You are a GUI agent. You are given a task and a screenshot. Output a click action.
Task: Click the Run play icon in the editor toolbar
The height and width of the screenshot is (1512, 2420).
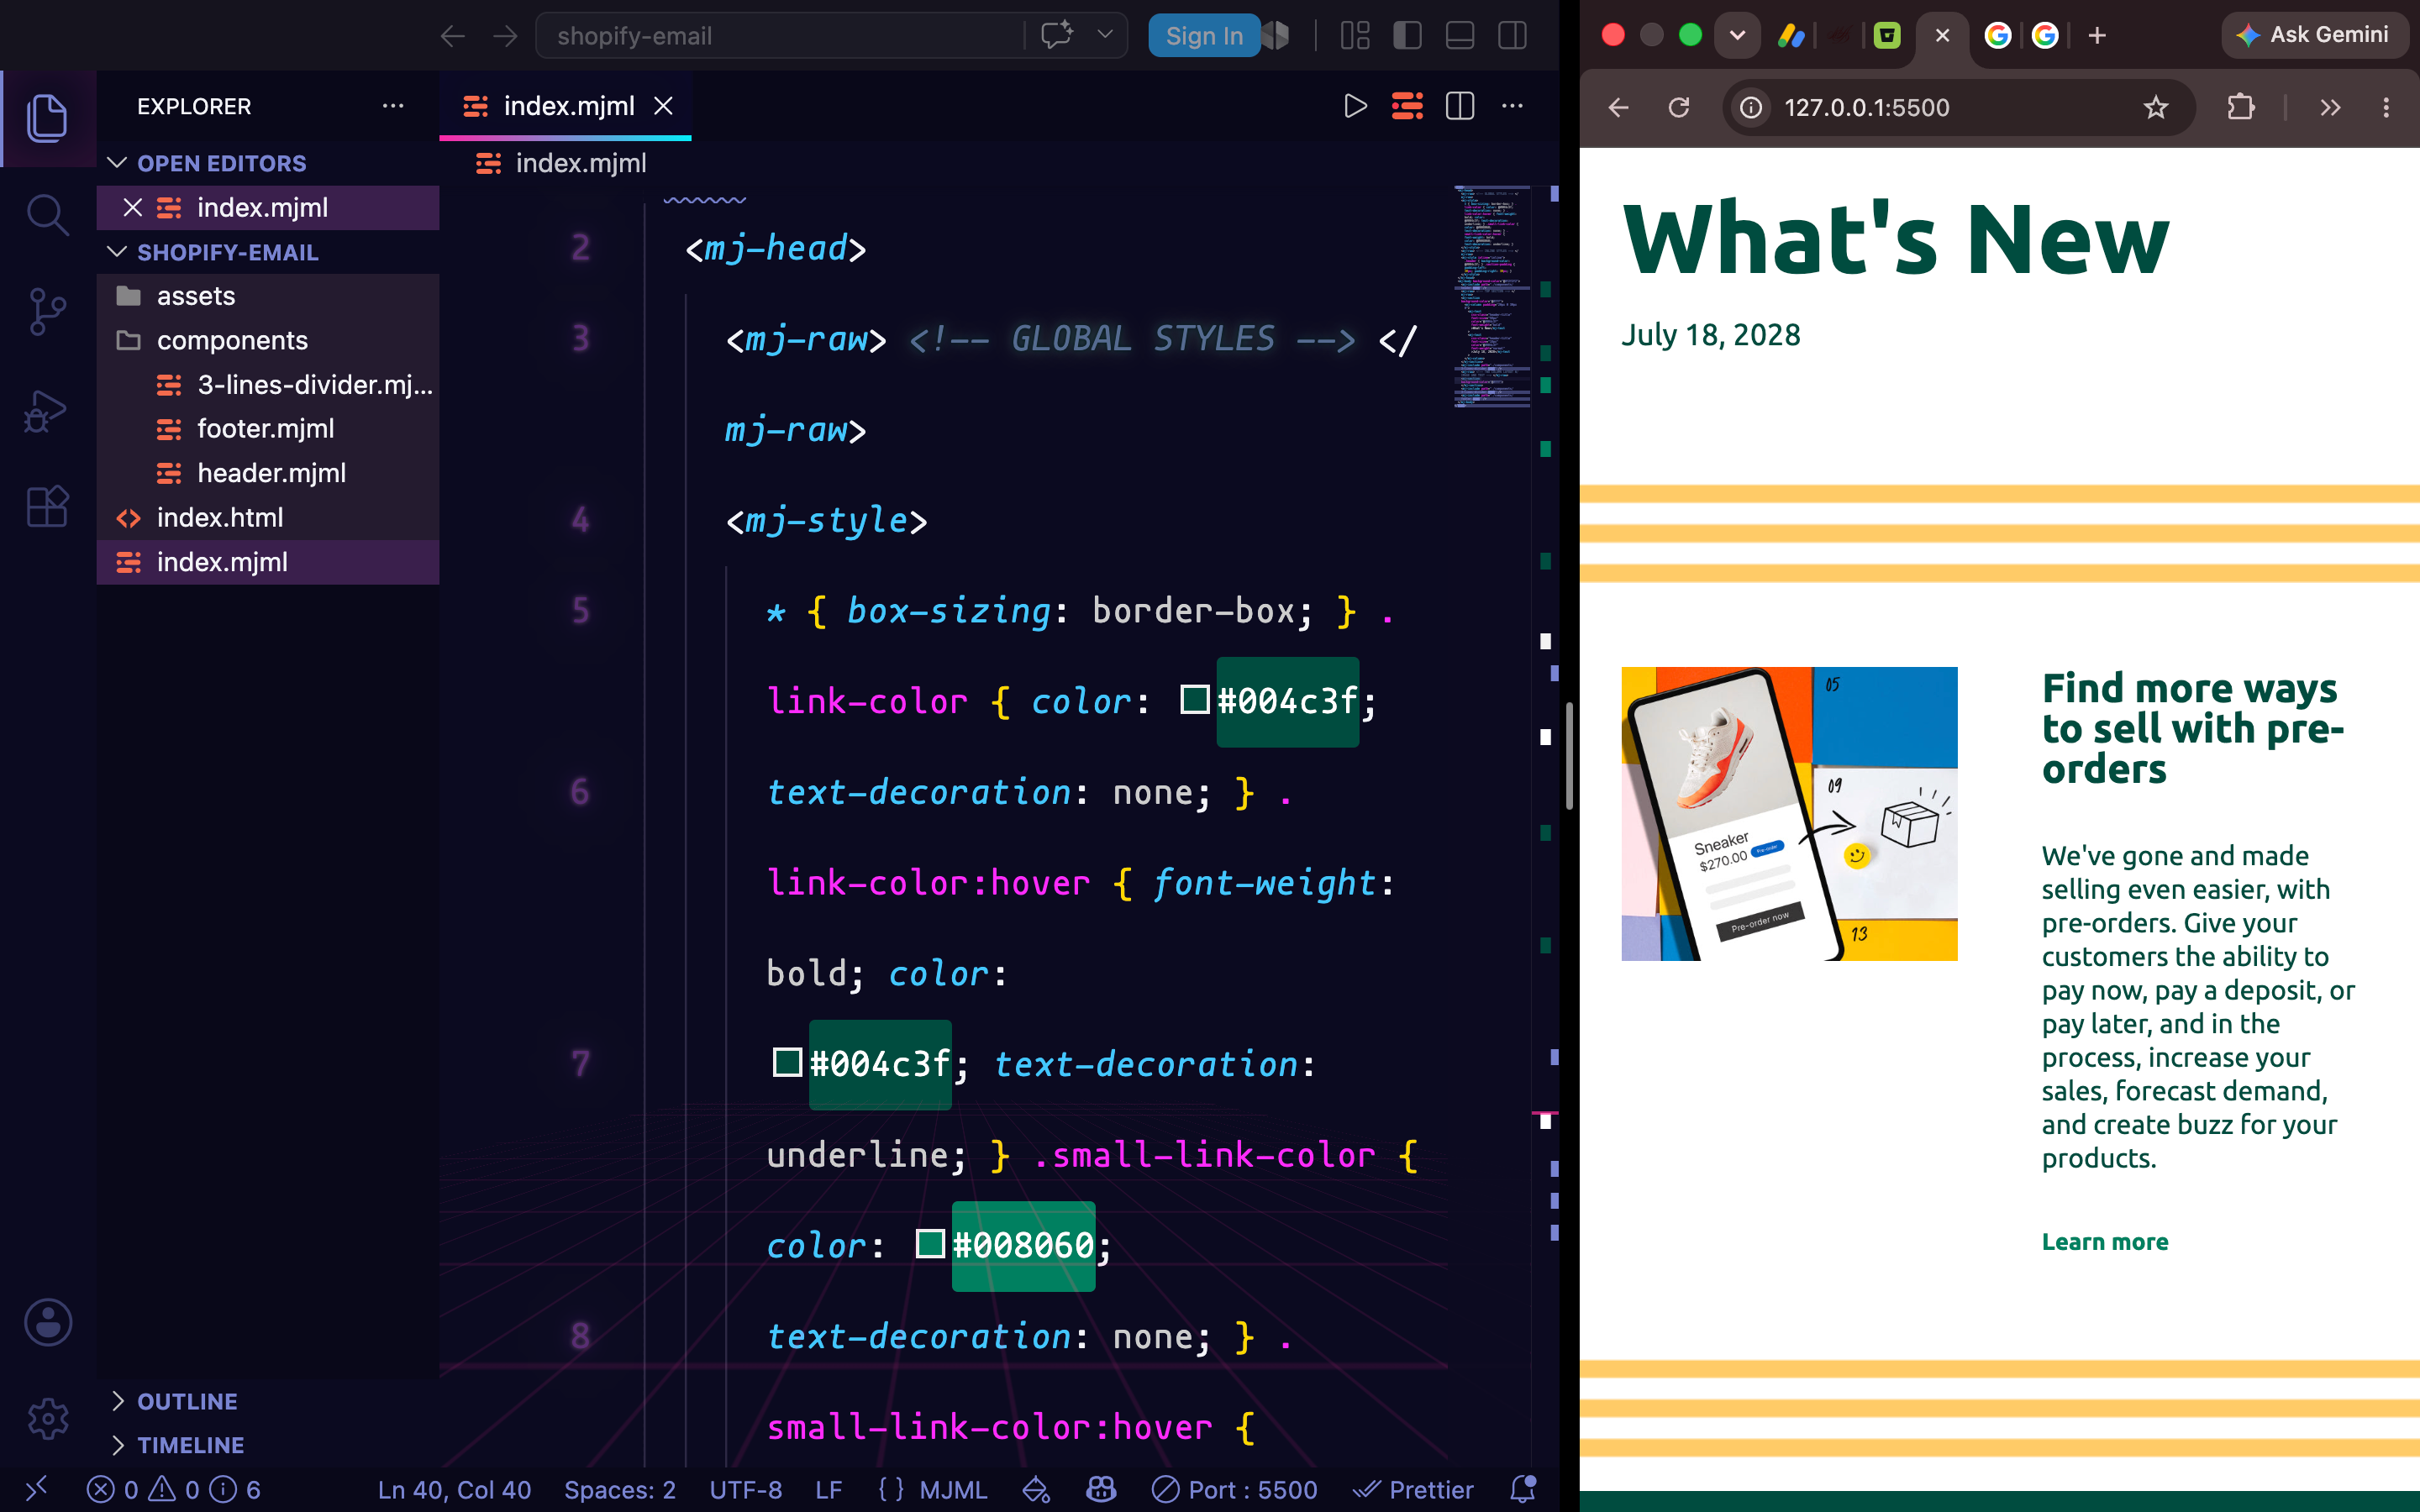(1355, 106)
